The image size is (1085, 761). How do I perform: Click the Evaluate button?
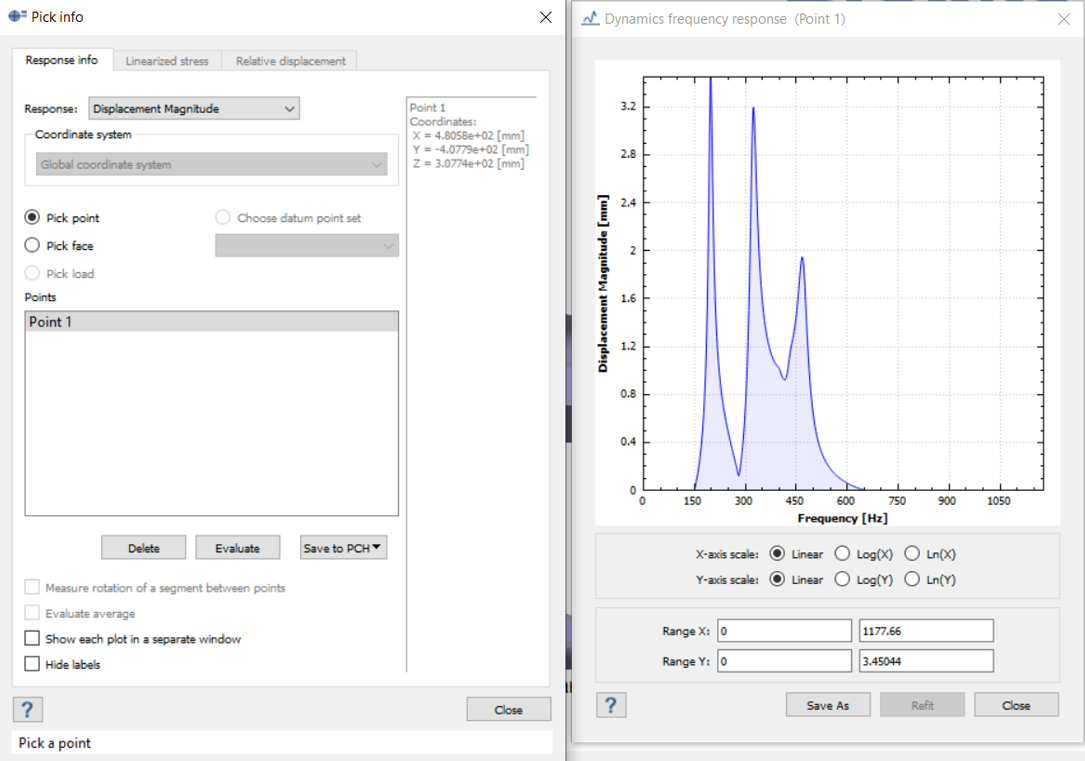pos(237,547)
